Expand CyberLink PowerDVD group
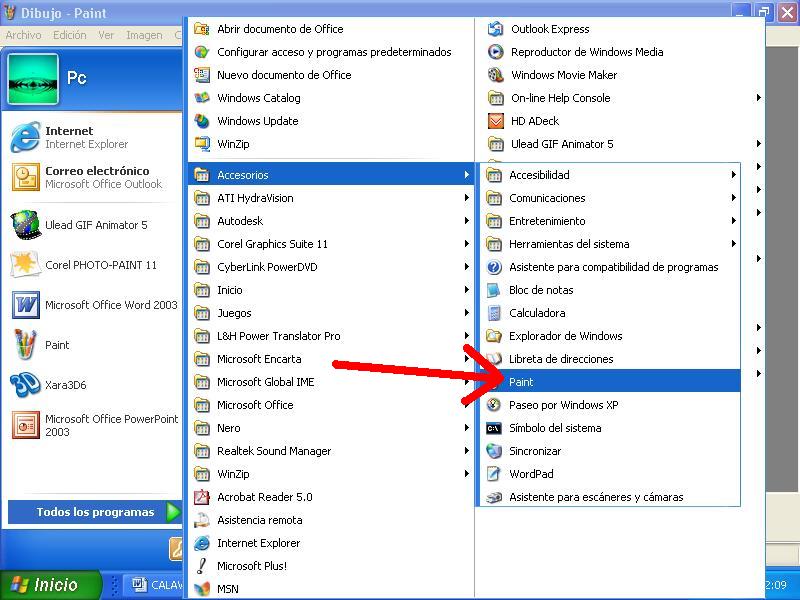 coord(331,266)
